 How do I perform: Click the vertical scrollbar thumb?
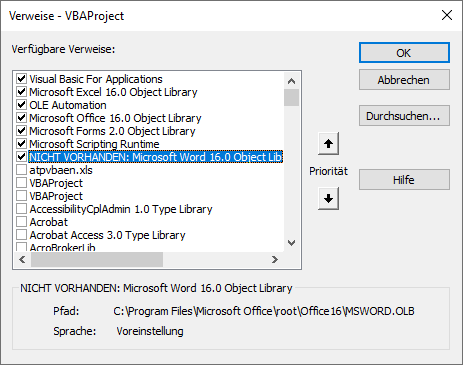coord(291,97)
